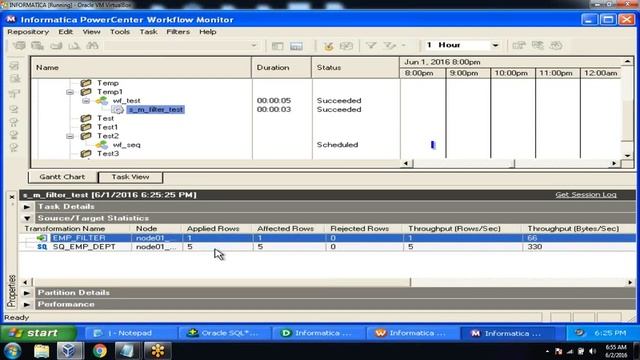Screen dimensions: 640x360
Task: Open the Filters menu
Action: pyautogui.click(x=178, y=32)
